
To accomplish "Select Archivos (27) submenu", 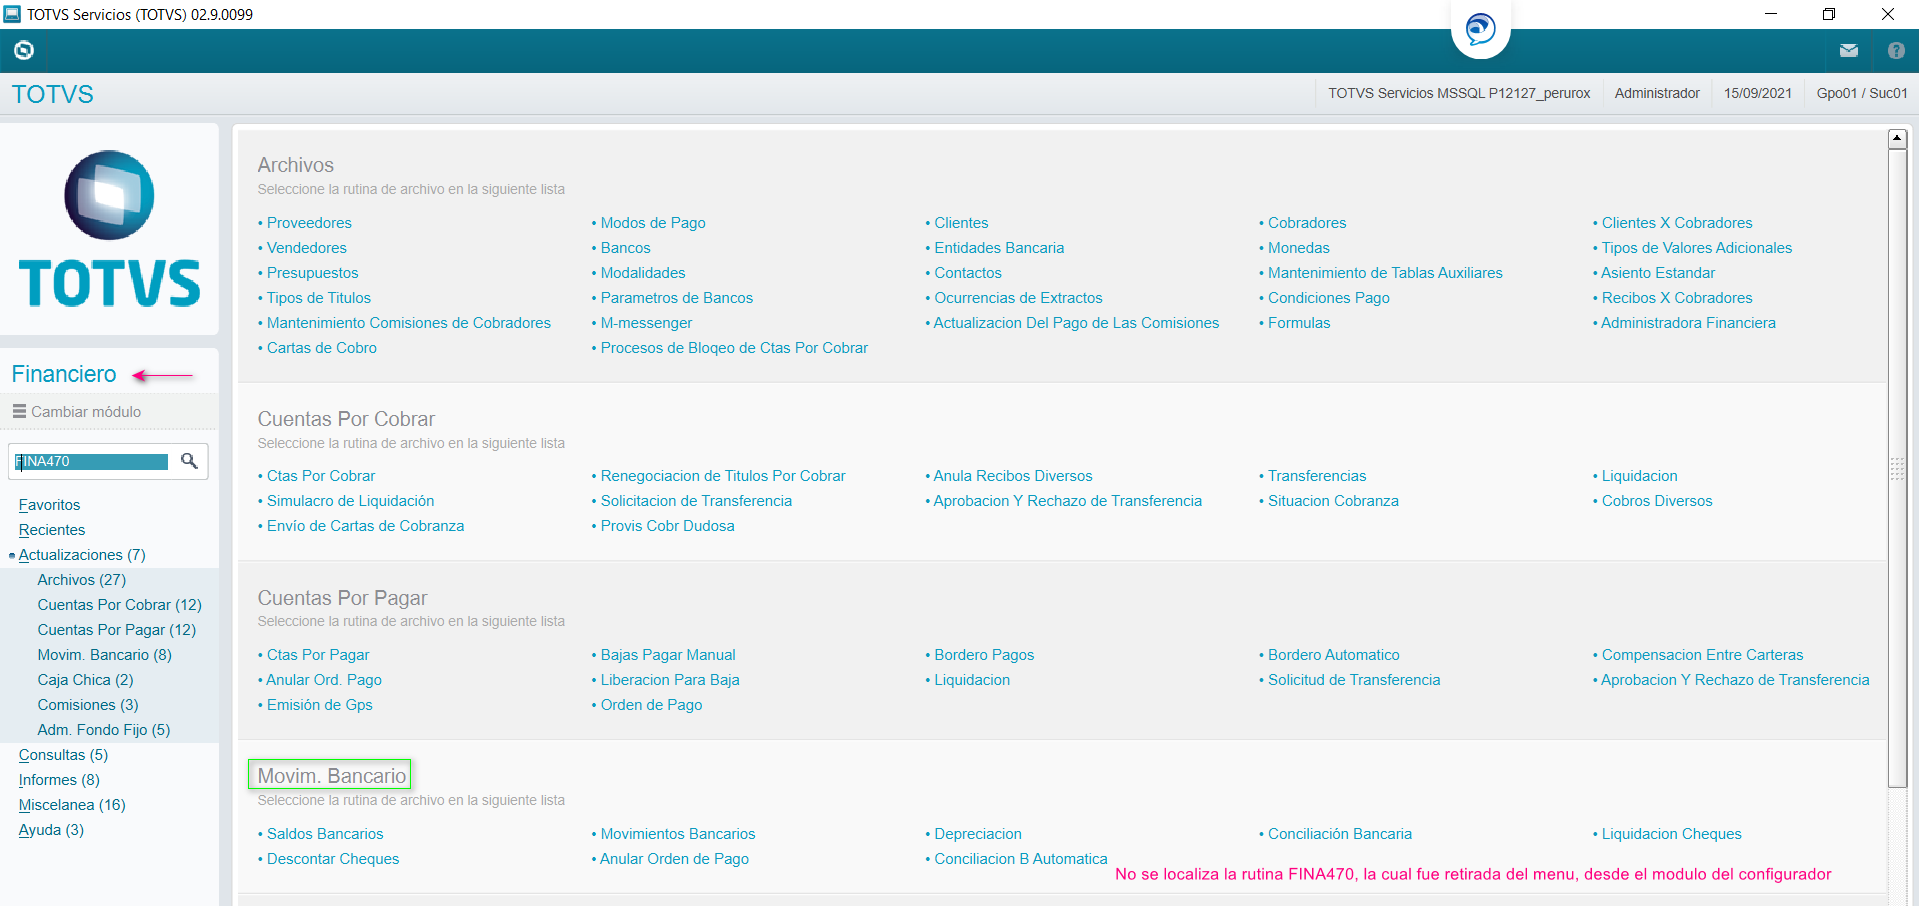I will (x=82, y=580).
